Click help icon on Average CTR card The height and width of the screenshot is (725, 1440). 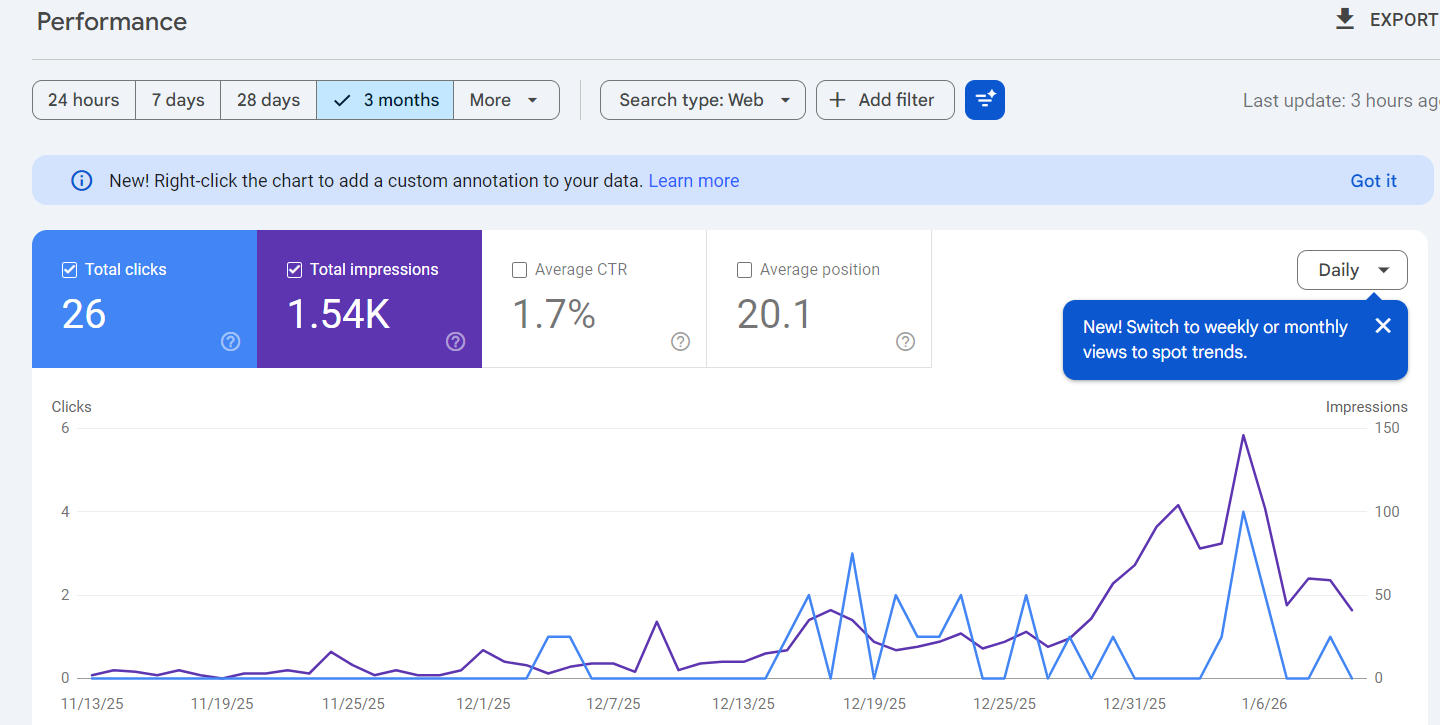(x=680, y=342)
